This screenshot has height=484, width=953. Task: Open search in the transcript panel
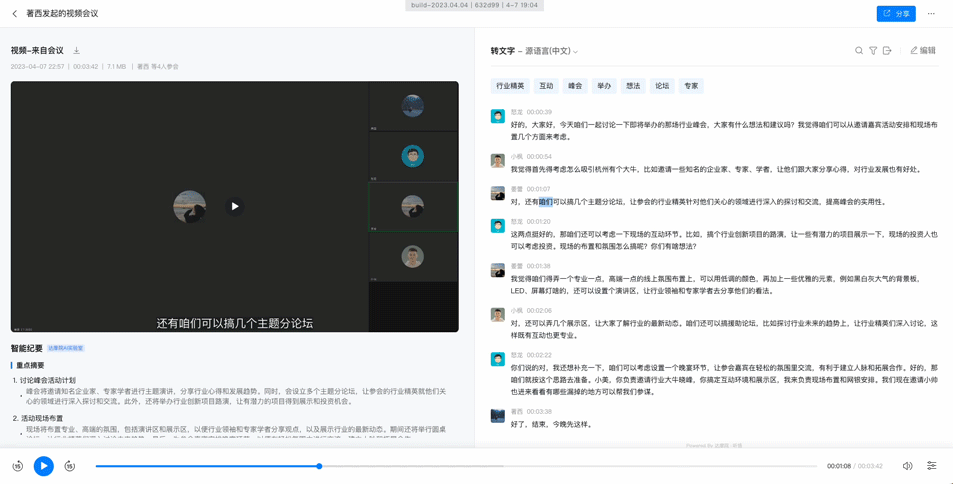pyautogui.click(x=858, y=51)
